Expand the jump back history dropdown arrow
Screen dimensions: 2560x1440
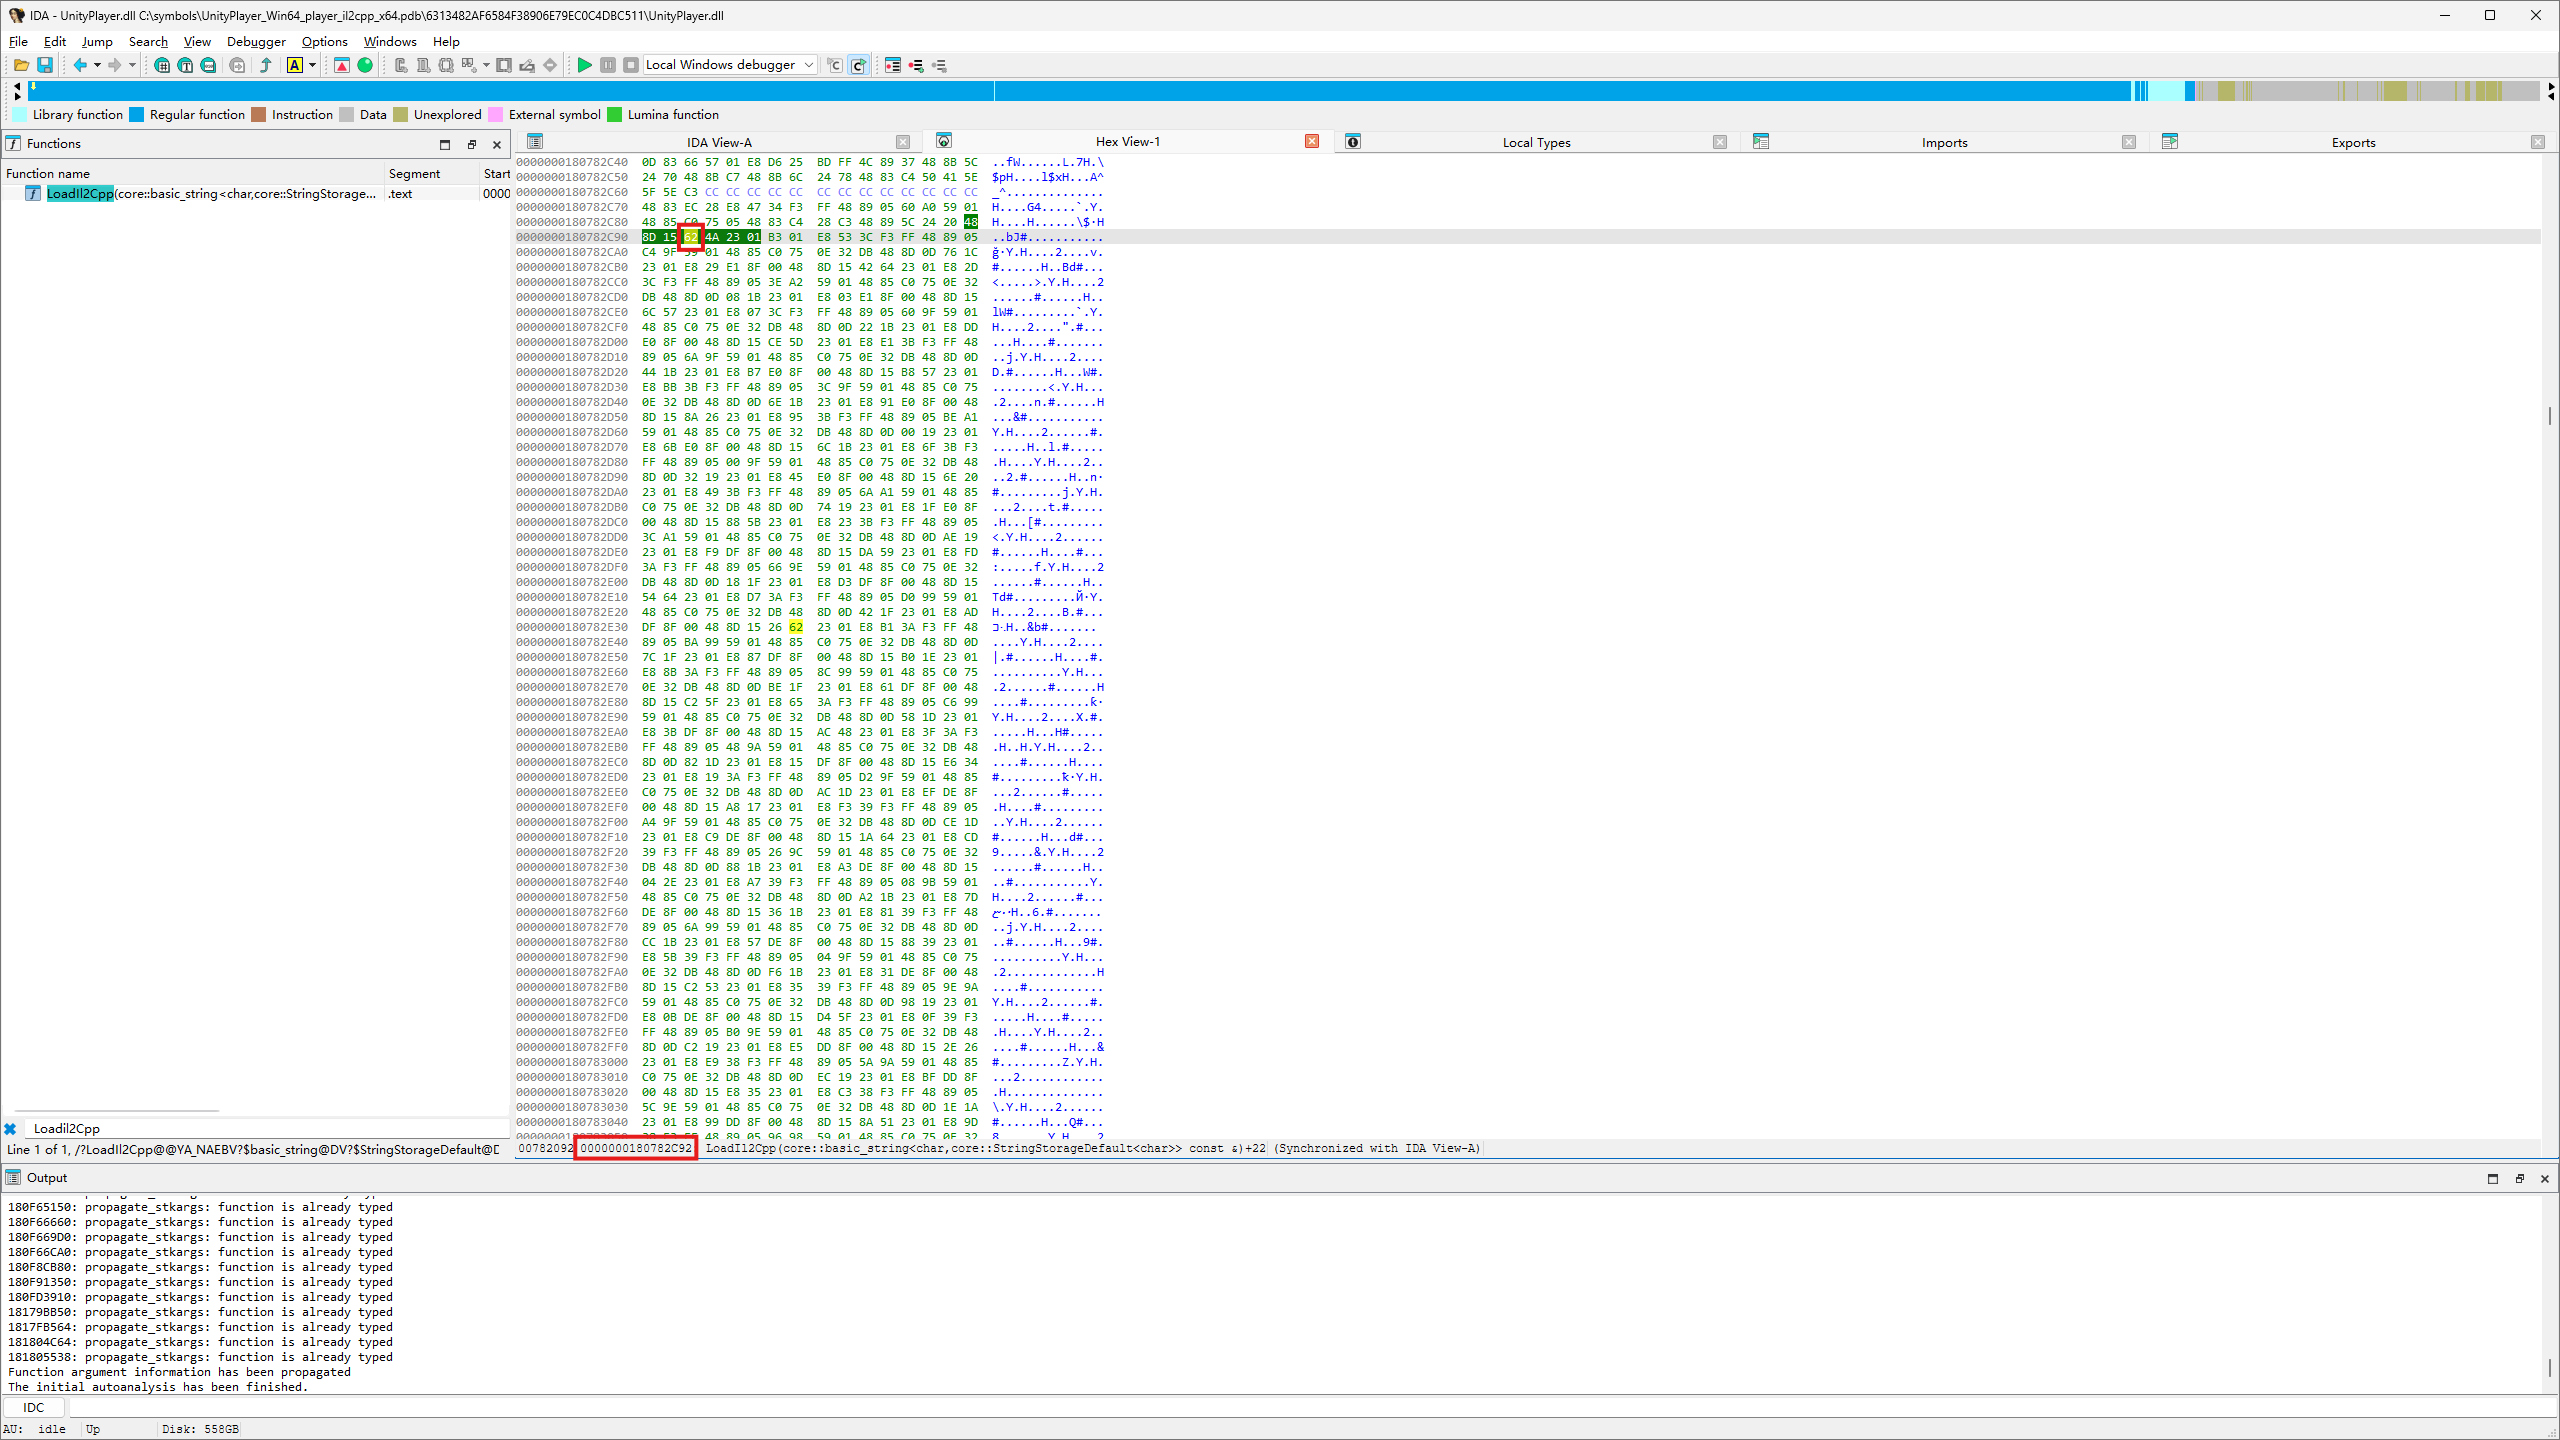(x=97, y=65)
